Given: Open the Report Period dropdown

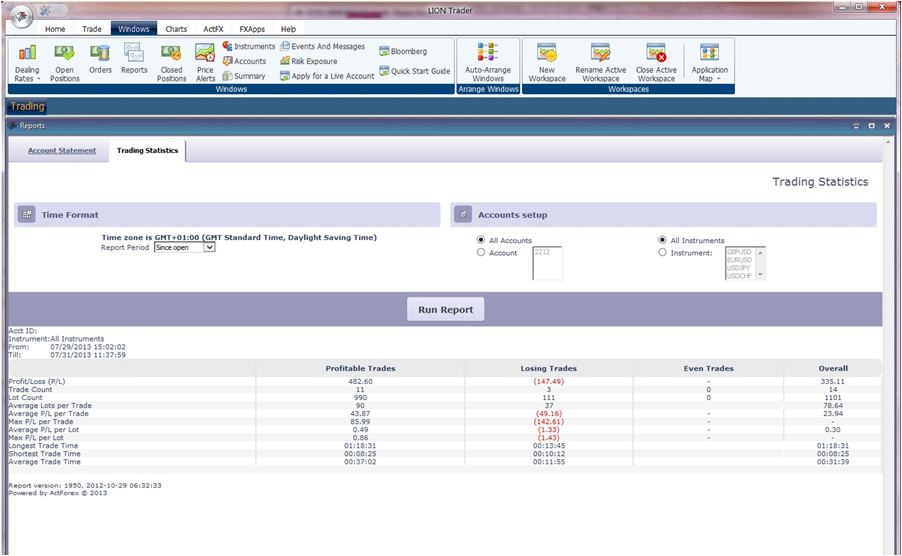Looking at the screenshot, I should point(185,247).
